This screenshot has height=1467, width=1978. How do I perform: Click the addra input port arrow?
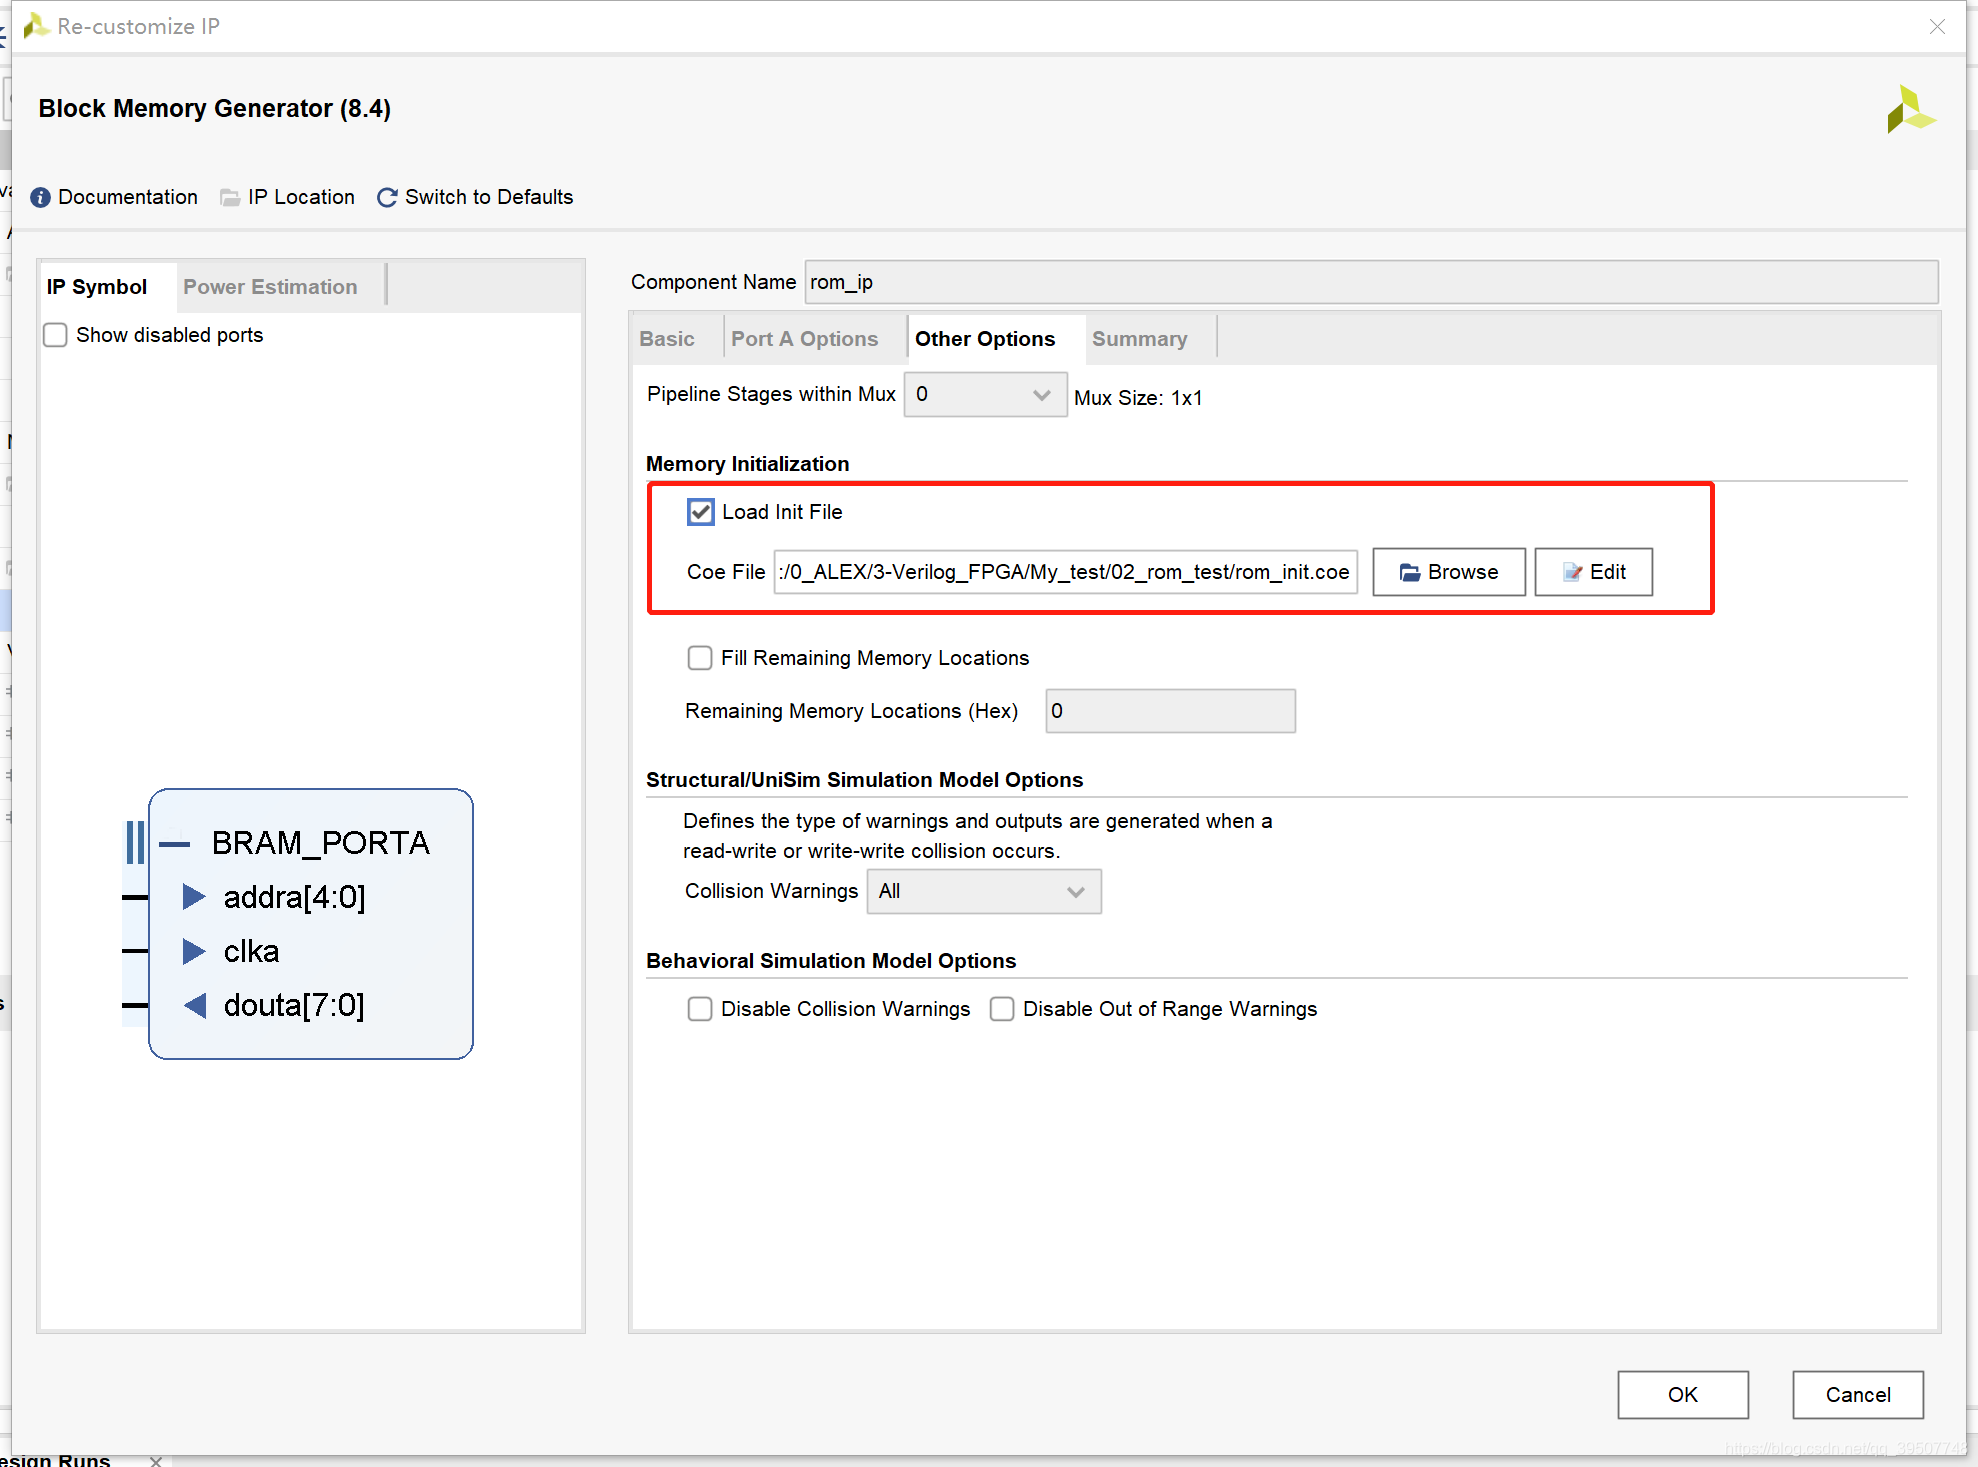click(194, 897)
